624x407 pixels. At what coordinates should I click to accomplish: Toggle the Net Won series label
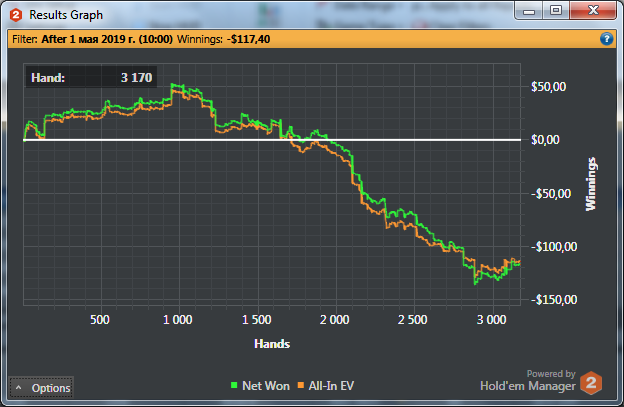[x=266, y=386]
